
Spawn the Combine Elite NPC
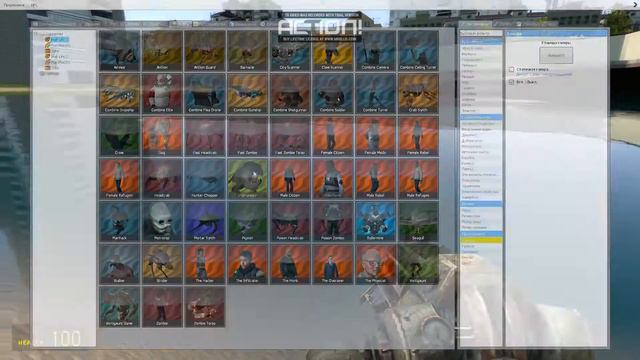pyautogui.click(x=162, y=93)
